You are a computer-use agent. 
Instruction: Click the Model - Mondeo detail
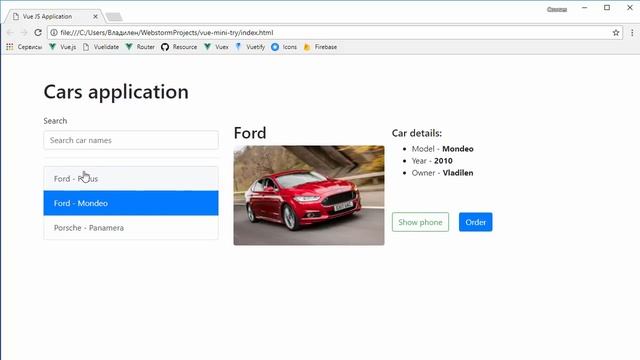pos(442,149)
